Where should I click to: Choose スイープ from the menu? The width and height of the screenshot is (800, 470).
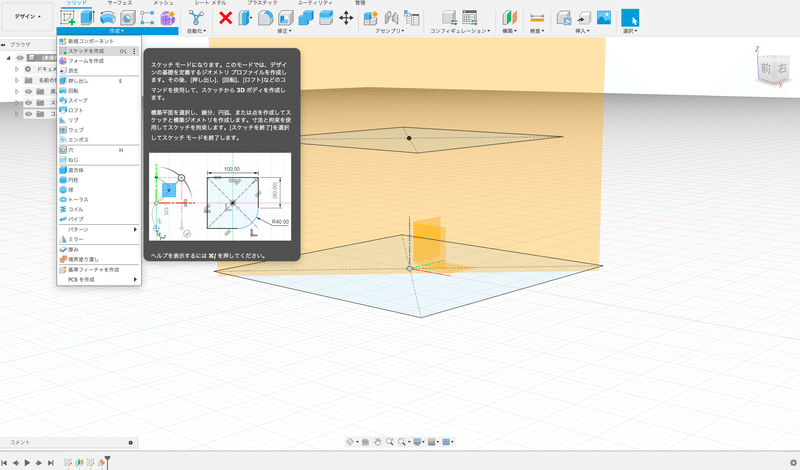[x=99, y=101]
